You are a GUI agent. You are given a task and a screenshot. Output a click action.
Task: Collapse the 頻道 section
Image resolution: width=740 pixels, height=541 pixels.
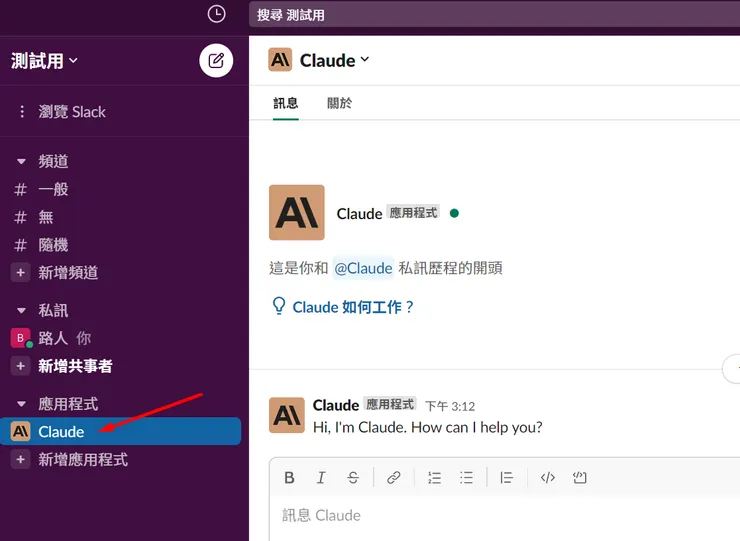(21, 161)
